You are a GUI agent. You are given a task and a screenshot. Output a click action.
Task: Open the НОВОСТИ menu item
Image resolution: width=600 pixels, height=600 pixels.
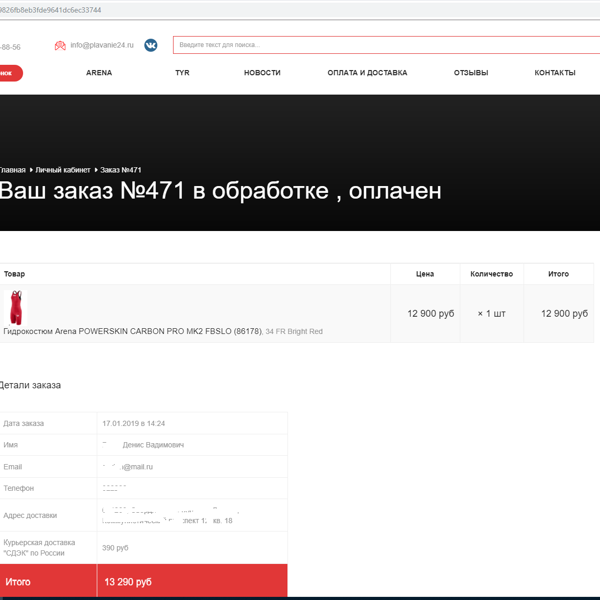[x=262, y=73]
